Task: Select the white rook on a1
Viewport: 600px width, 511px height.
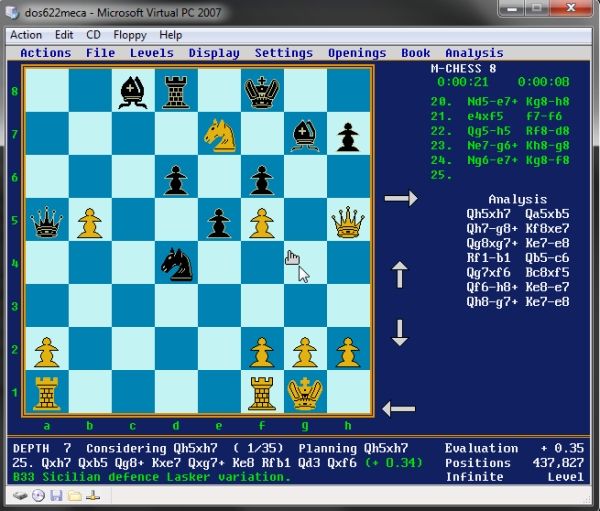Action: pos(47,393)
